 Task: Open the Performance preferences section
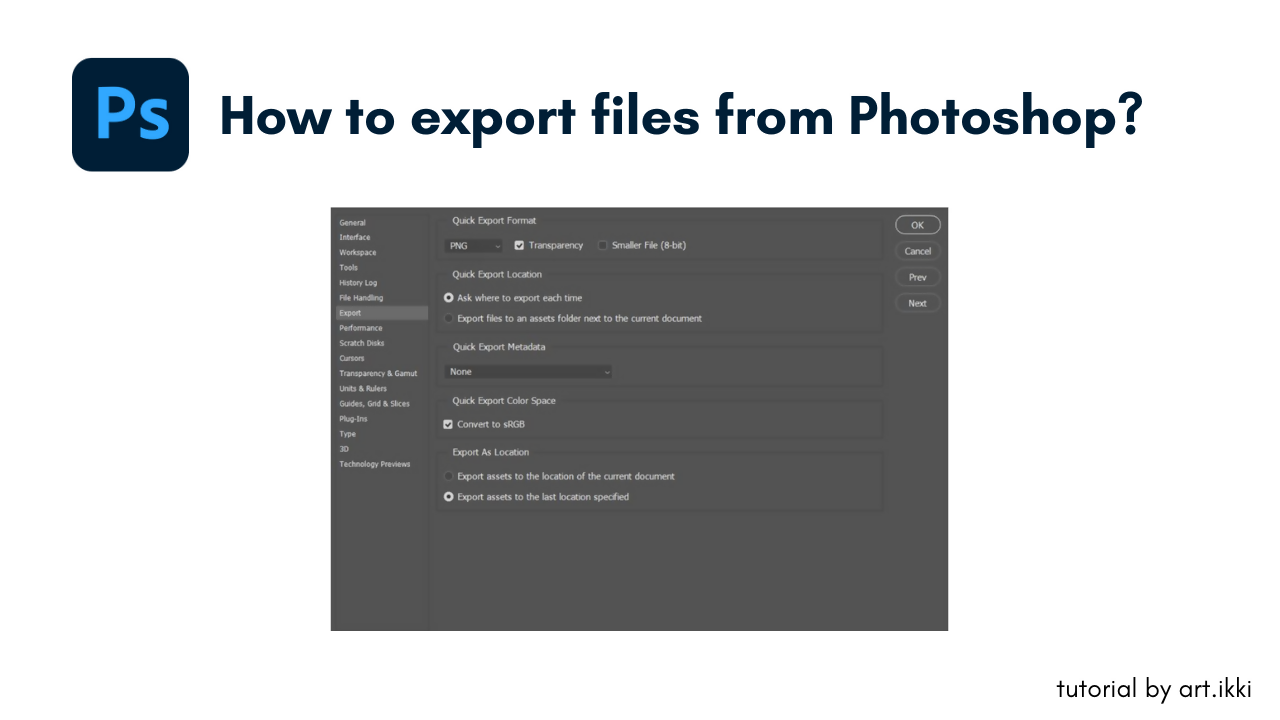pos(360,328)
